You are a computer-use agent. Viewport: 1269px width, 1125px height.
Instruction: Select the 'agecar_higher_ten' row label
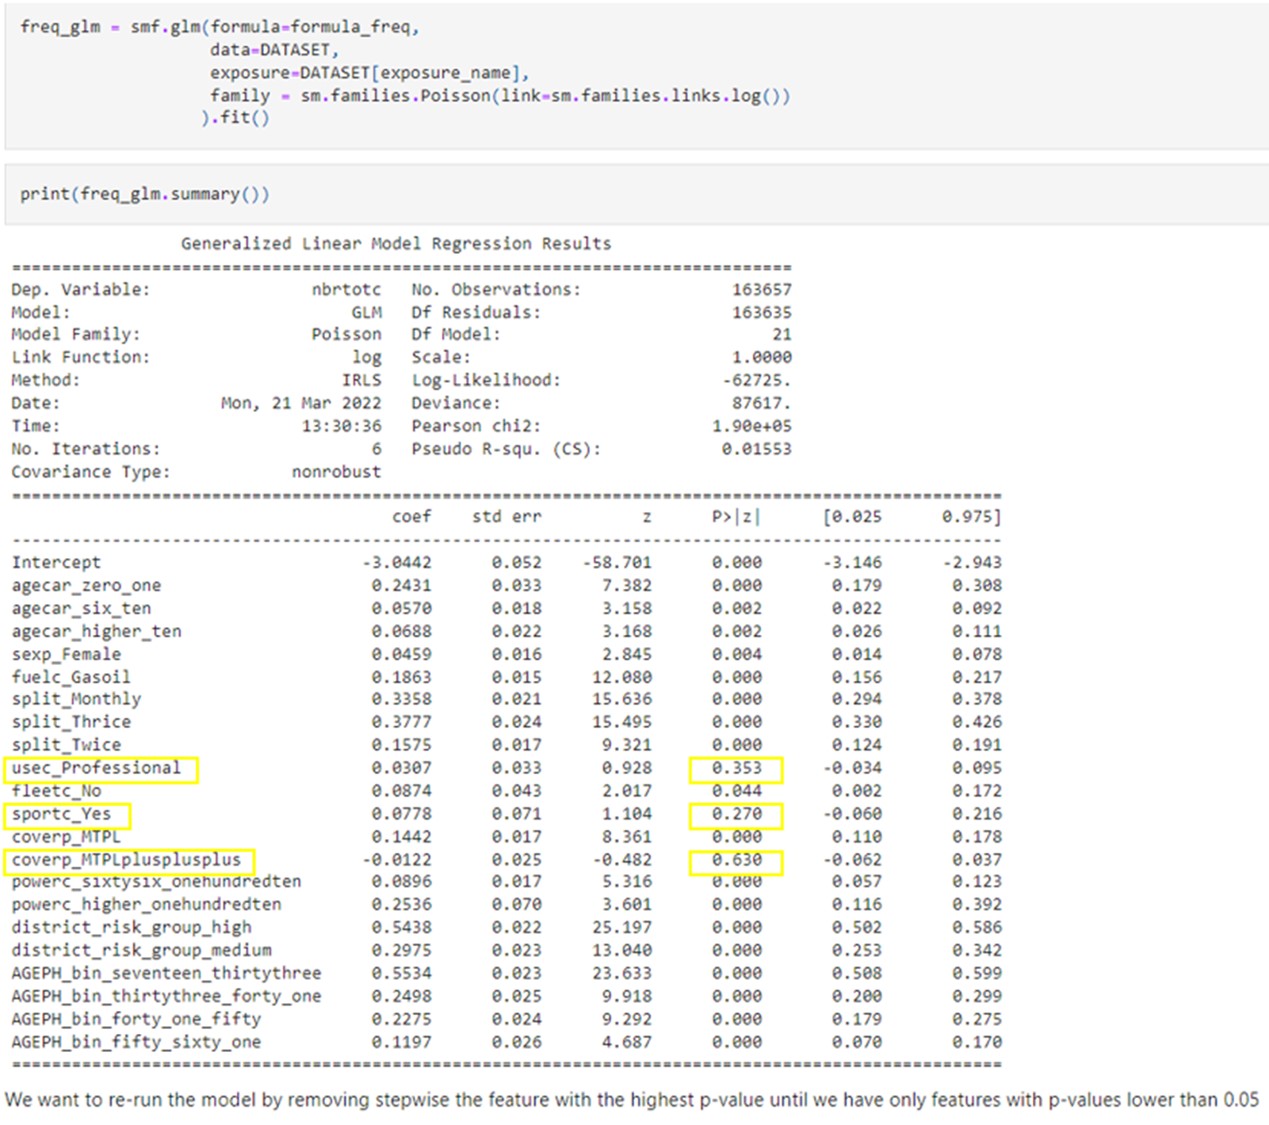click(96, 632)
